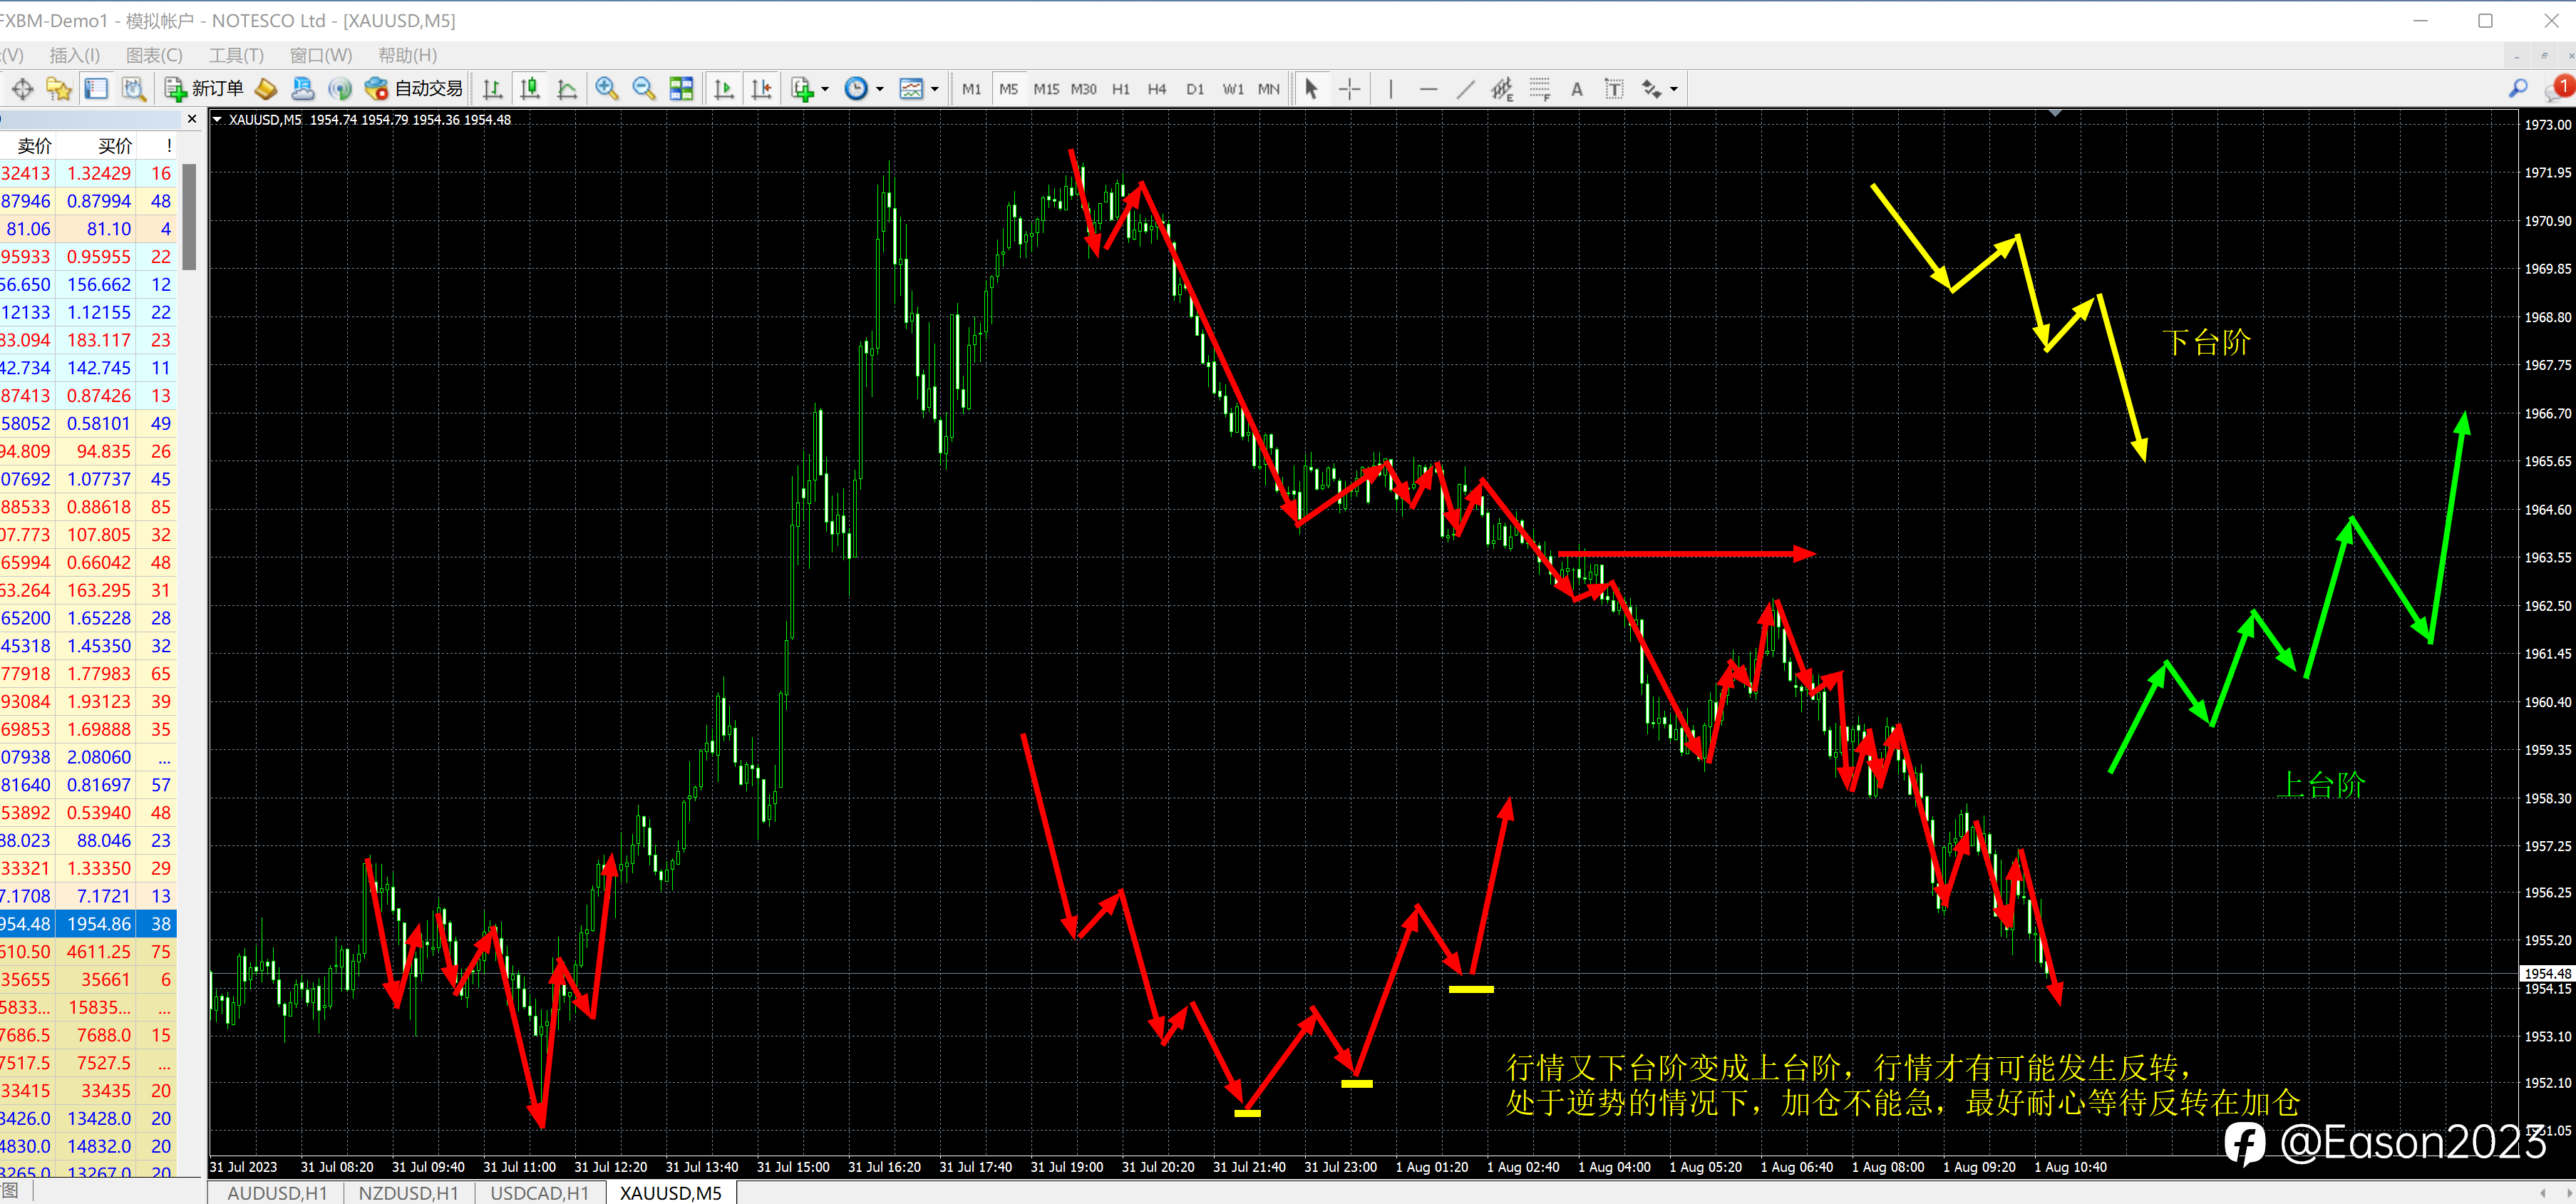Screen dimensions: 2576x1204
Task: Click the 新订单 new order button
Action: (204, 89)
